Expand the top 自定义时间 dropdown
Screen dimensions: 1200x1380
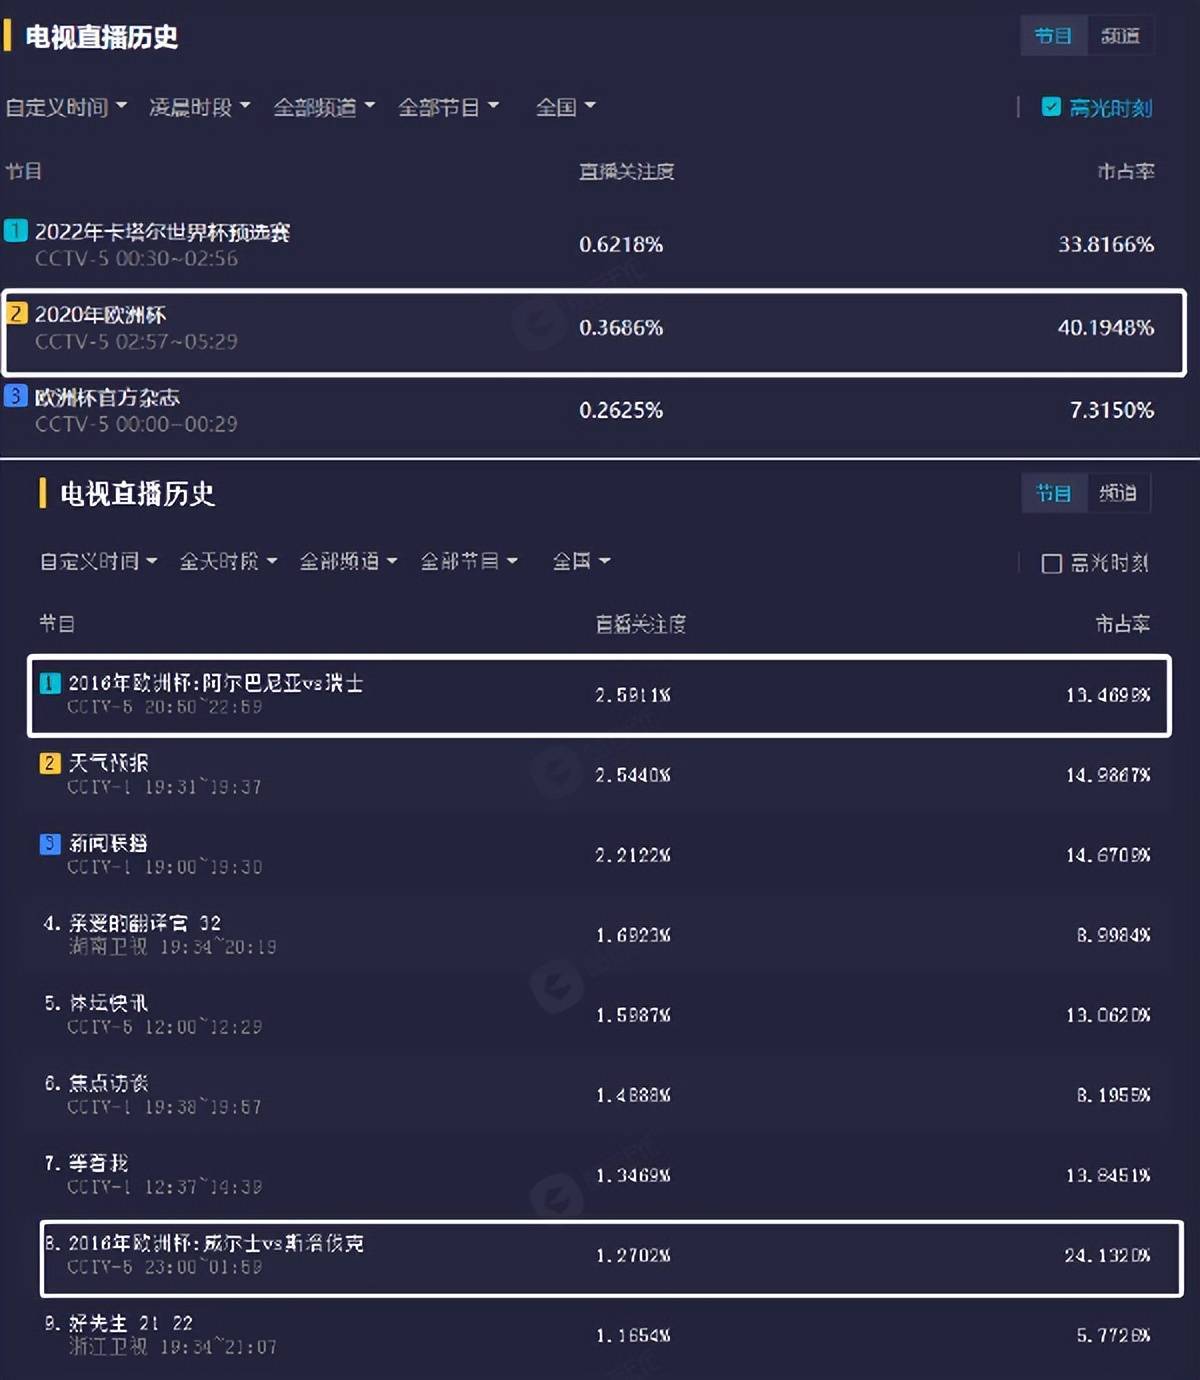click(x=66, y=107)
